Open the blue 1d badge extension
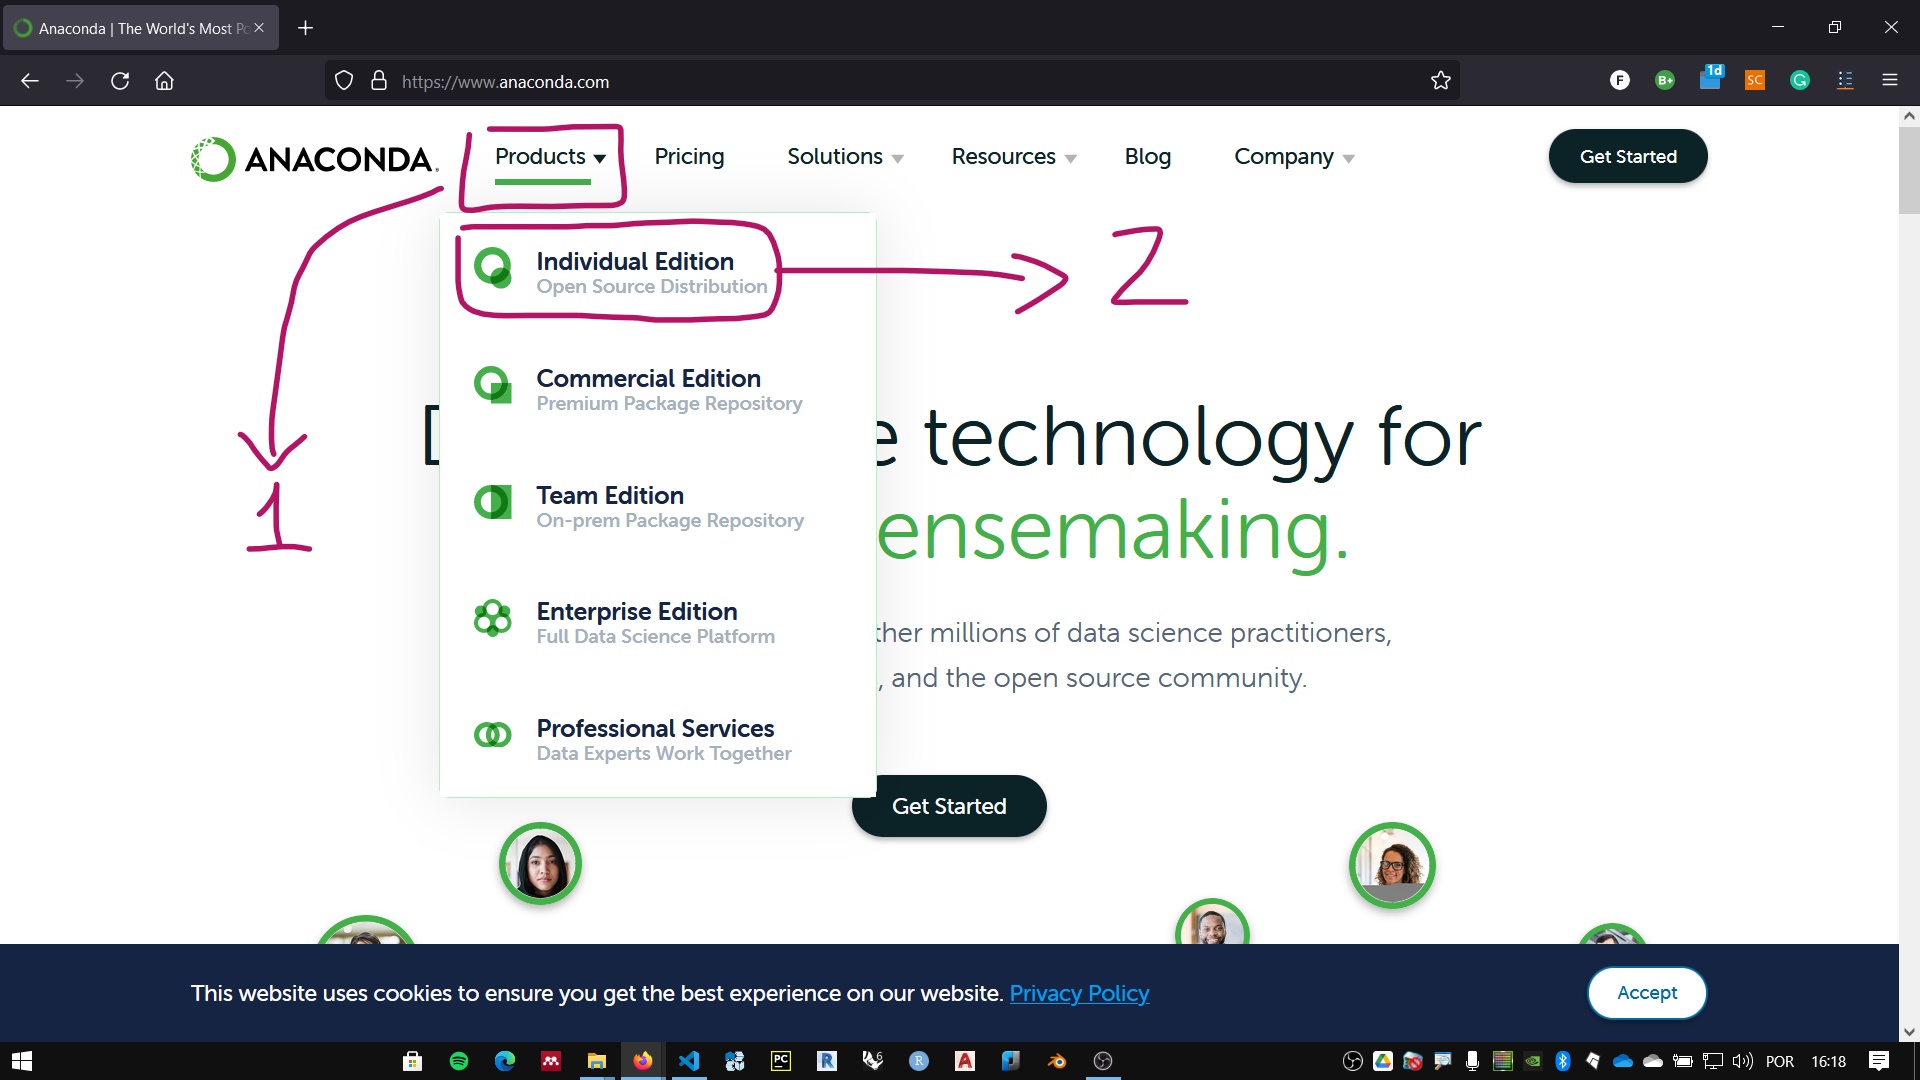This screenshot has height=1080, width=1920. (x=1711, y=78)
